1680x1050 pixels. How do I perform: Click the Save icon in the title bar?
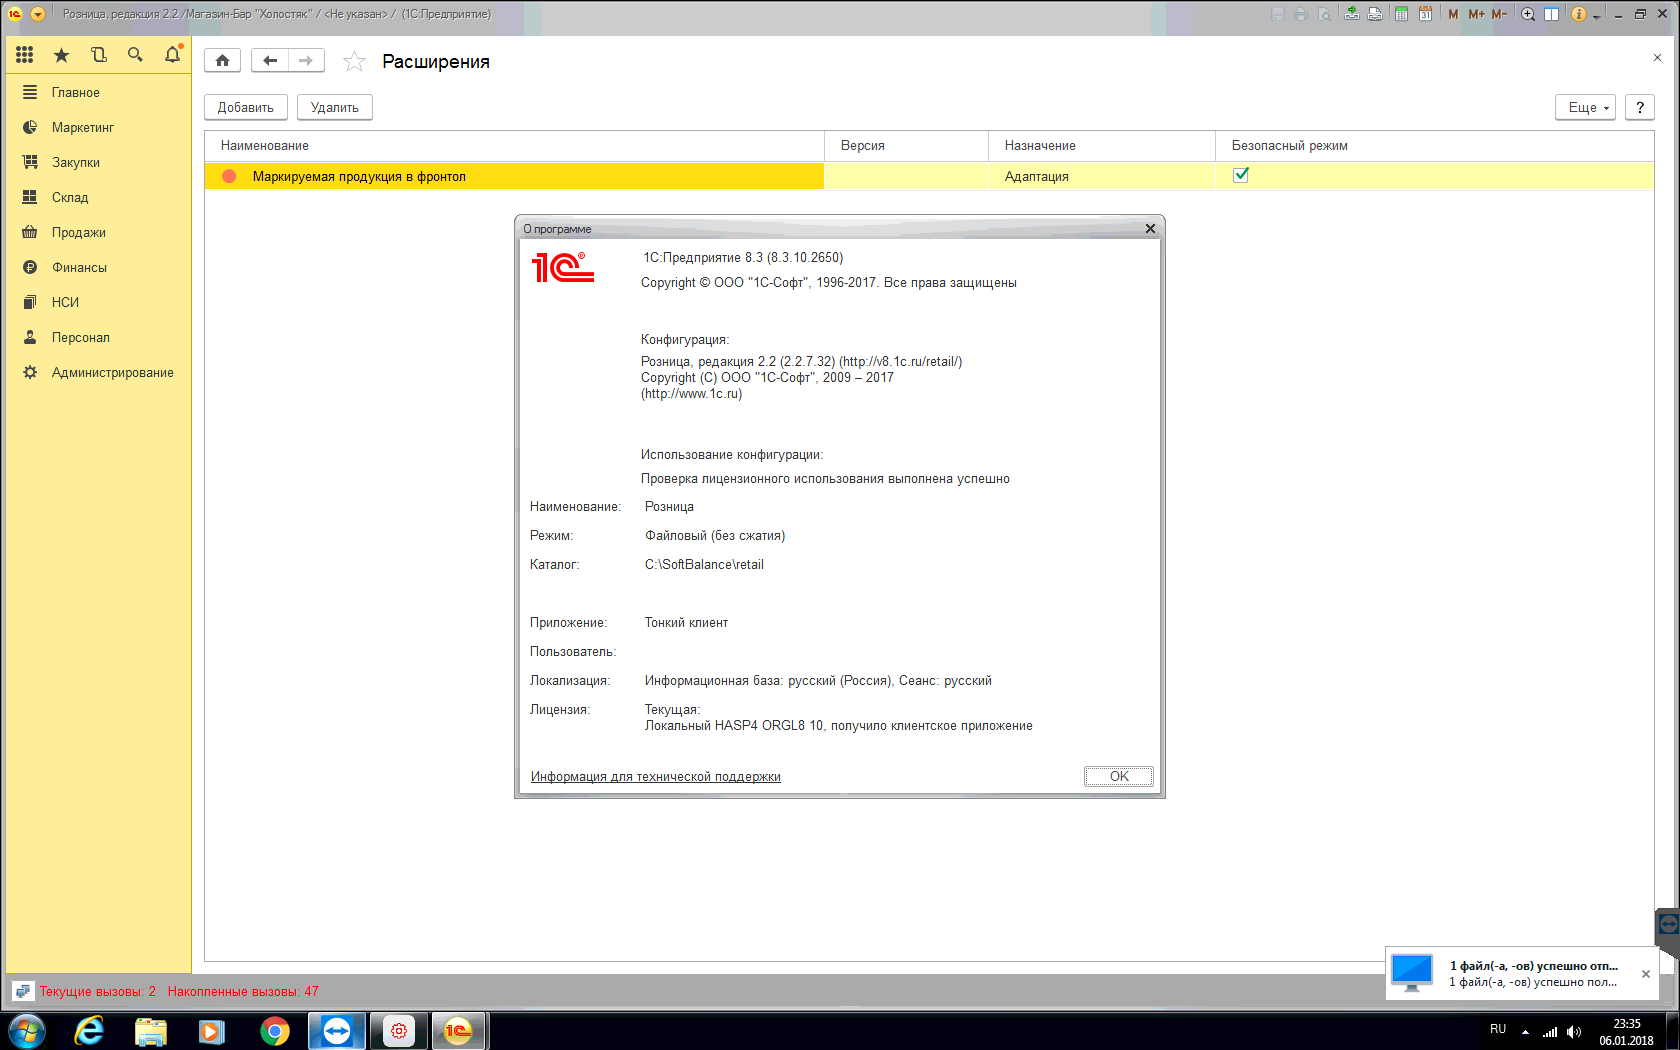coord(1278,14)
